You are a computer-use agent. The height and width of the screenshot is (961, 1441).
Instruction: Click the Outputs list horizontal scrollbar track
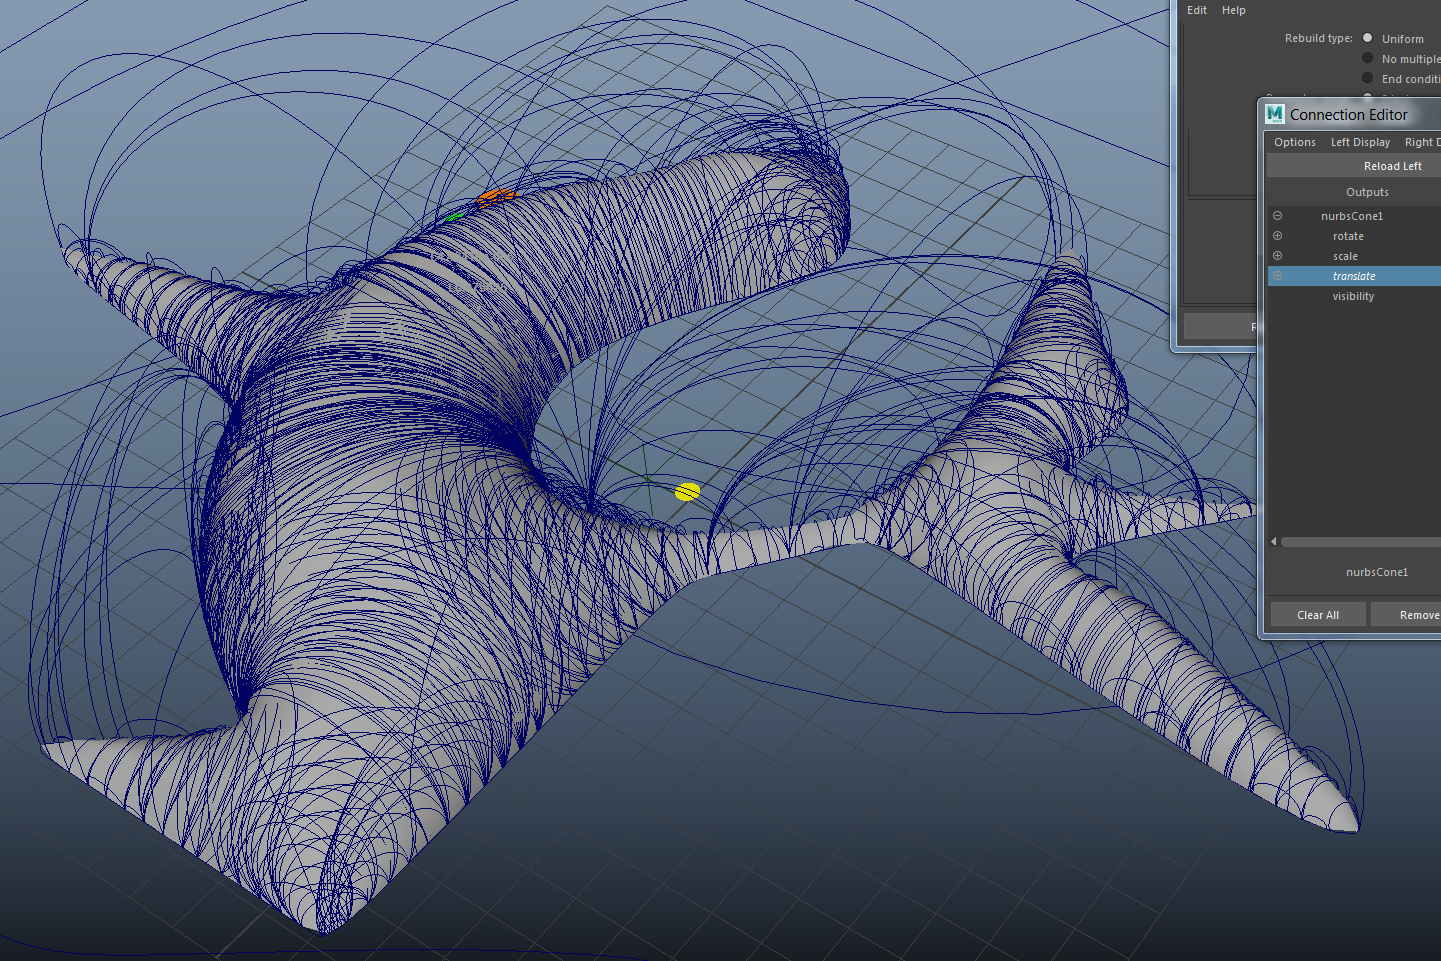tap(1361, 542)
